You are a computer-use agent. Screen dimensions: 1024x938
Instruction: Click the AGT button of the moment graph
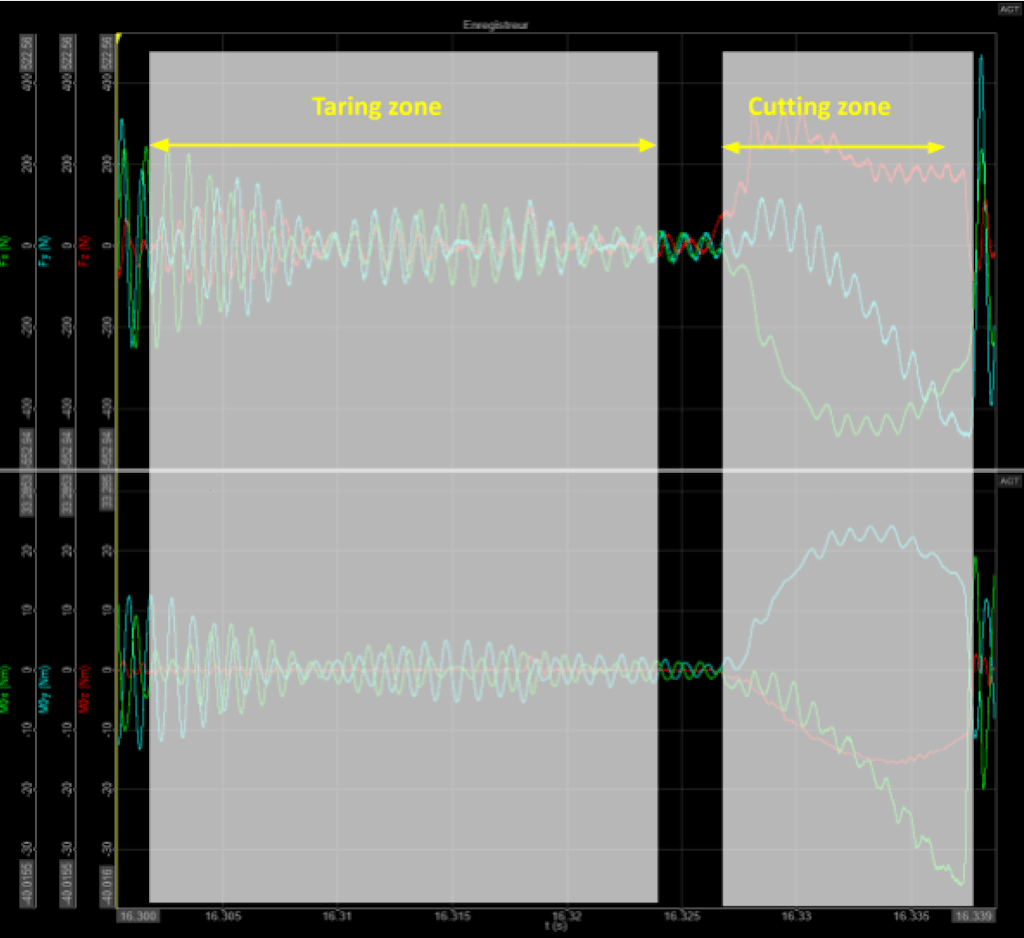tap(1009, 481)
